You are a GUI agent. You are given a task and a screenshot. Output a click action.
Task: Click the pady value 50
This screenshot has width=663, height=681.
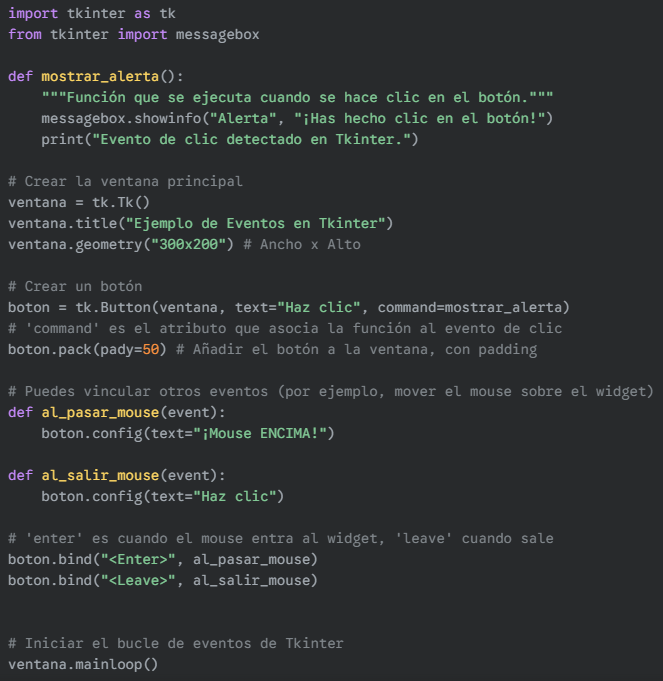151,350
